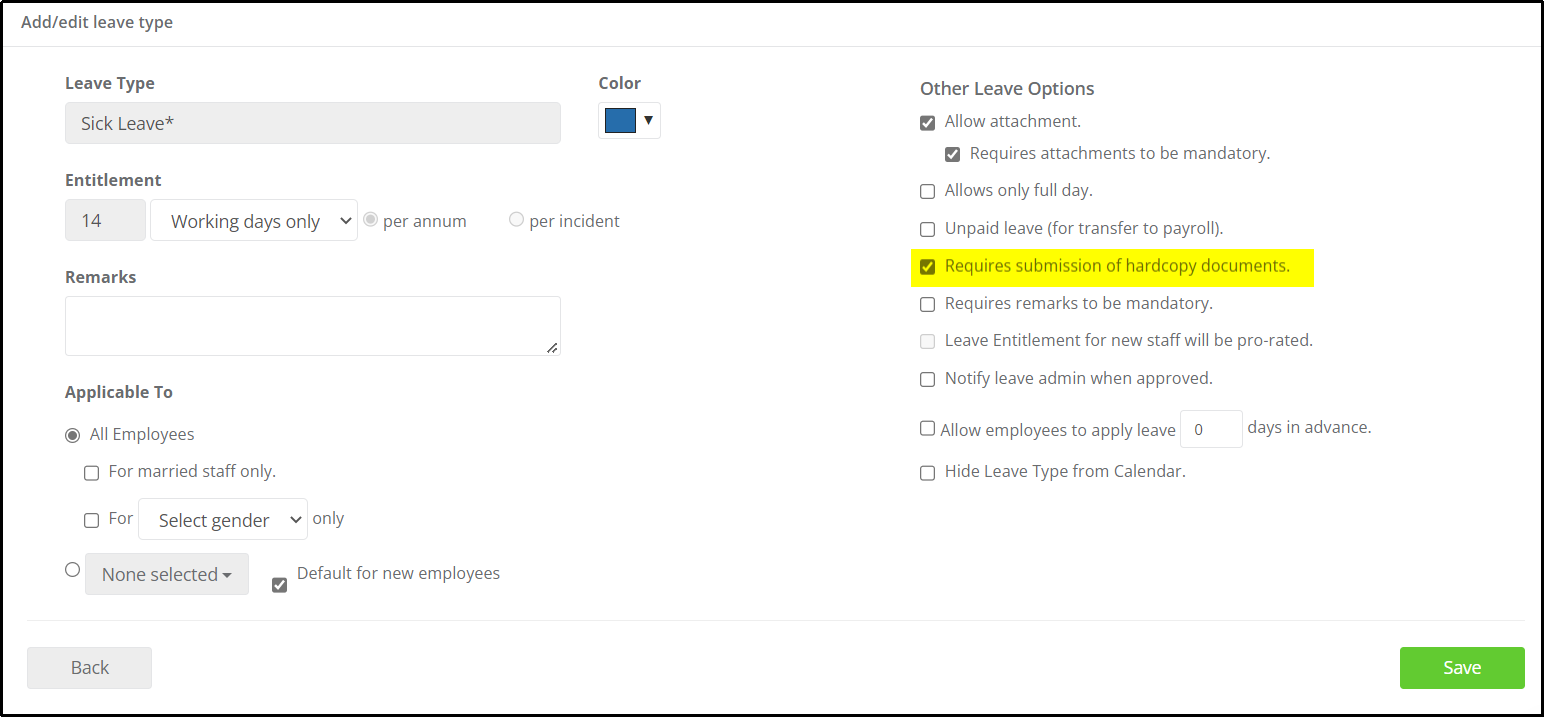The height and width of the screenshot is (717, 1544).
Task: Check Leave Entitlement pro-rated for new staff
Action: pyautogui.click(x=927, y=342)
